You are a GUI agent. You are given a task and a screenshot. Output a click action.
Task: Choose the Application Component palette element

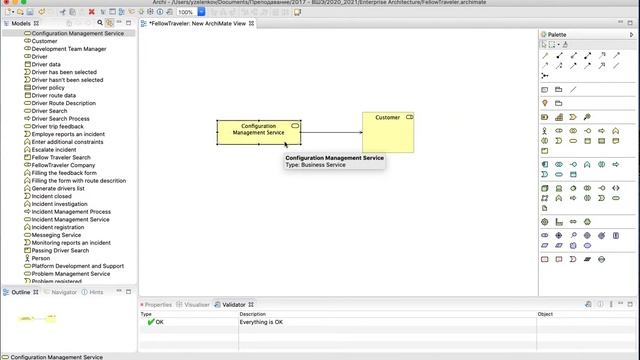point(545,164)
